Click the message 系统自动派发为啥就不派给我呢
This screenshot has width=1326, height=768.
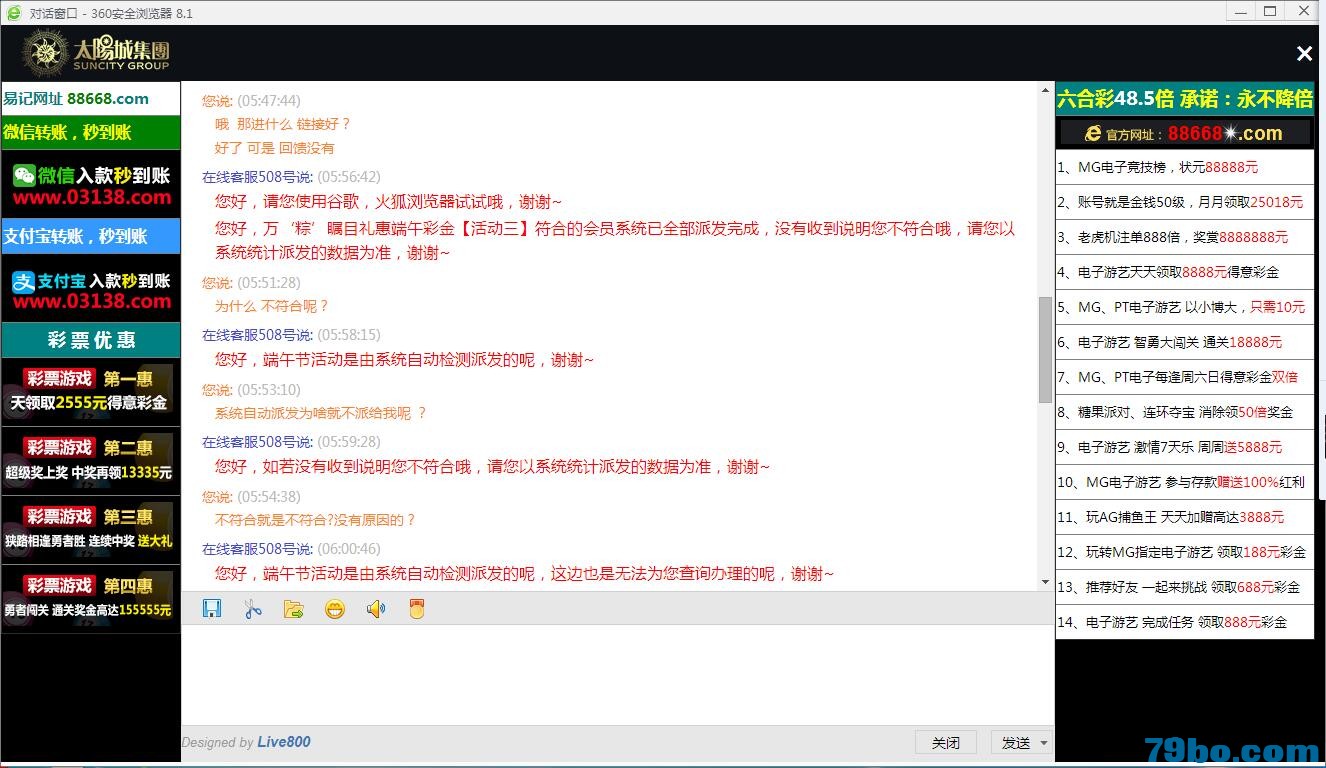click(321, 413)
